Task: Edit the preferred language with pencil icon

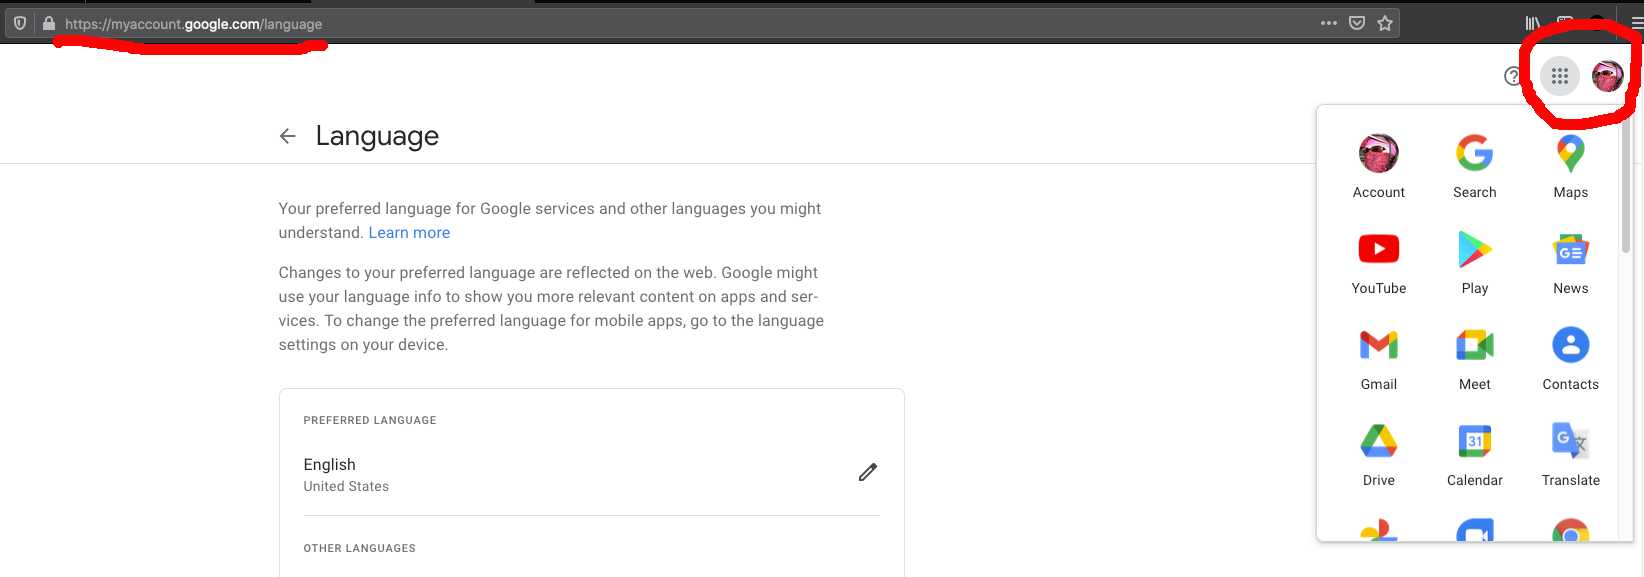Action: click(x=867, y=472)
